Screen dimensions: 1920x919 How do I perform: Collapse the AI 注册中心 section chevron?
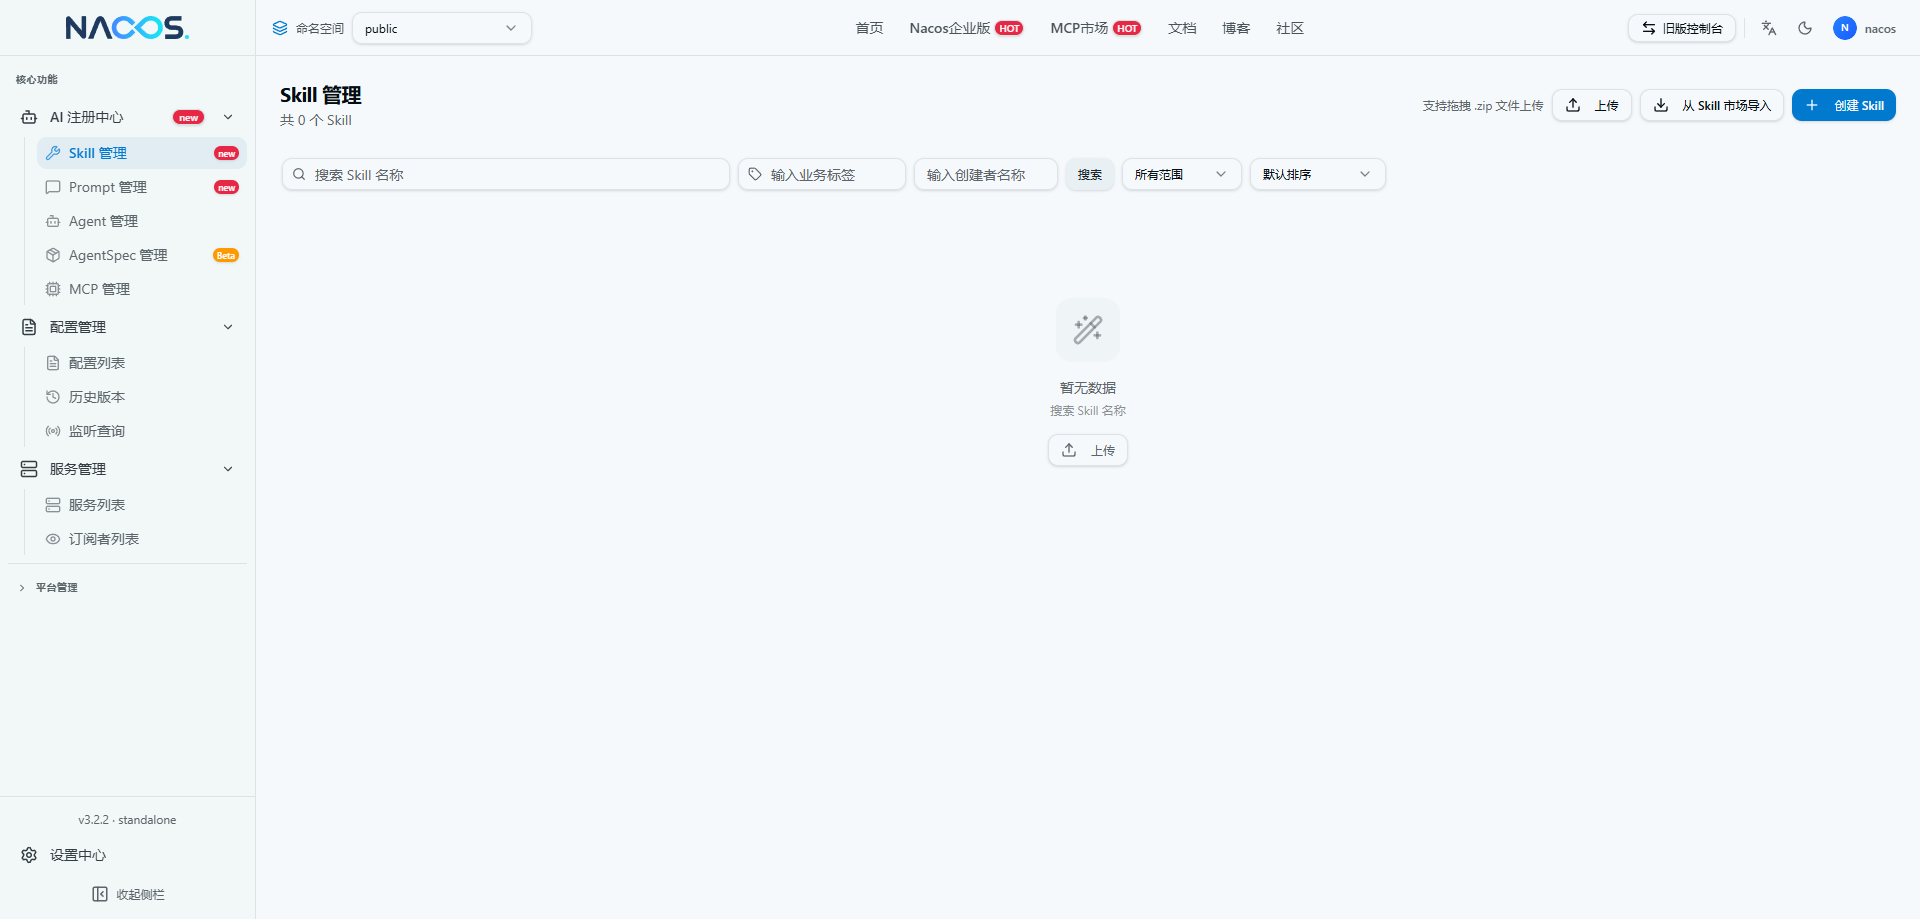click(x=228, y=117)
